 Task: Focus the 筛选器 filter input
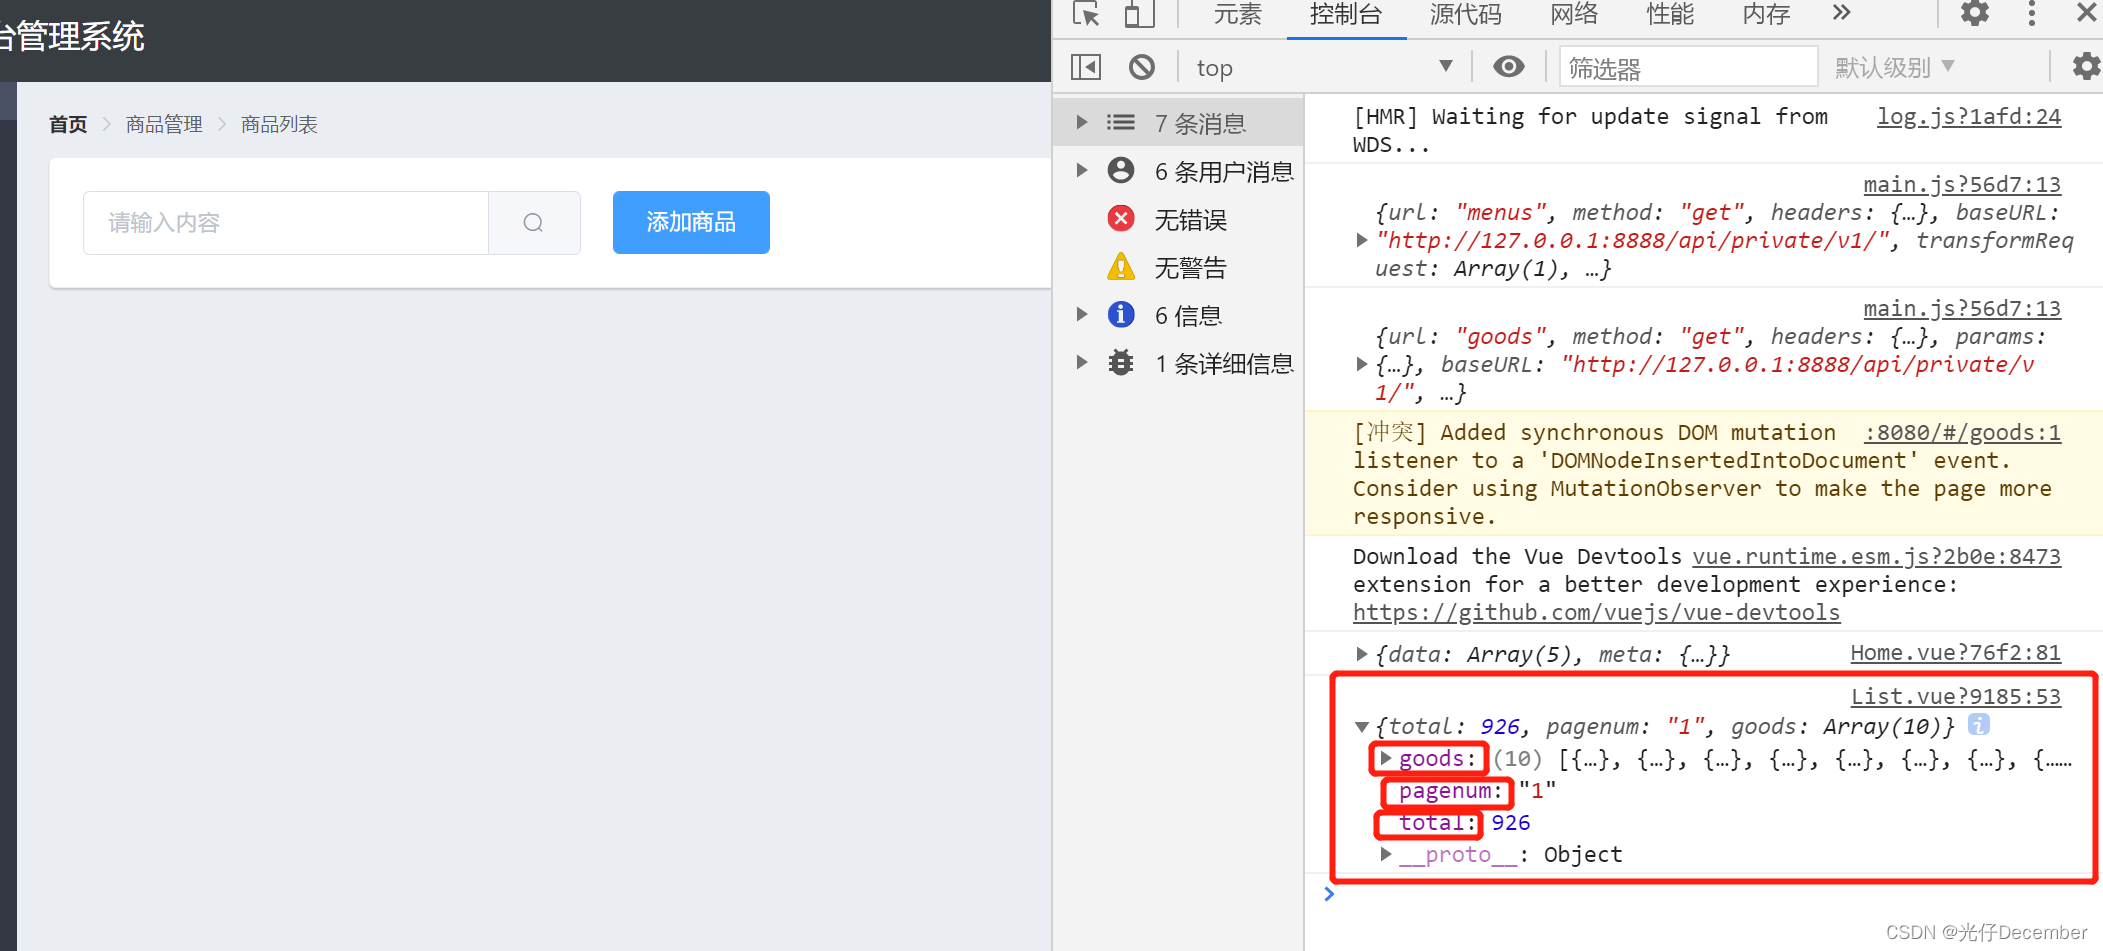coord(1689,67)
